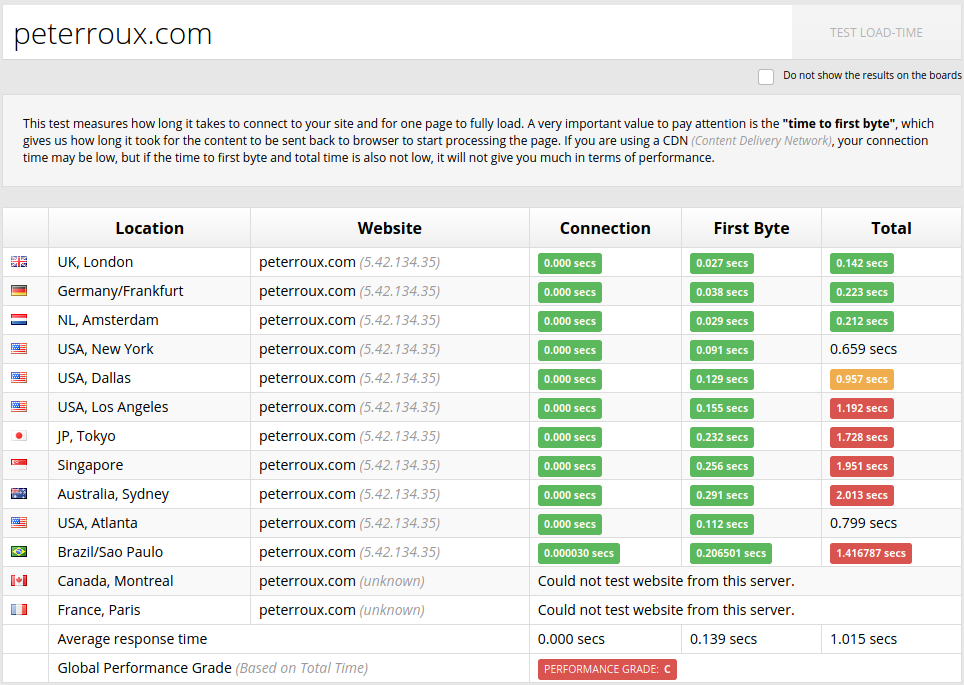Click the 0.223 secs total badge for Frankfurt

(x=862, y=292)
